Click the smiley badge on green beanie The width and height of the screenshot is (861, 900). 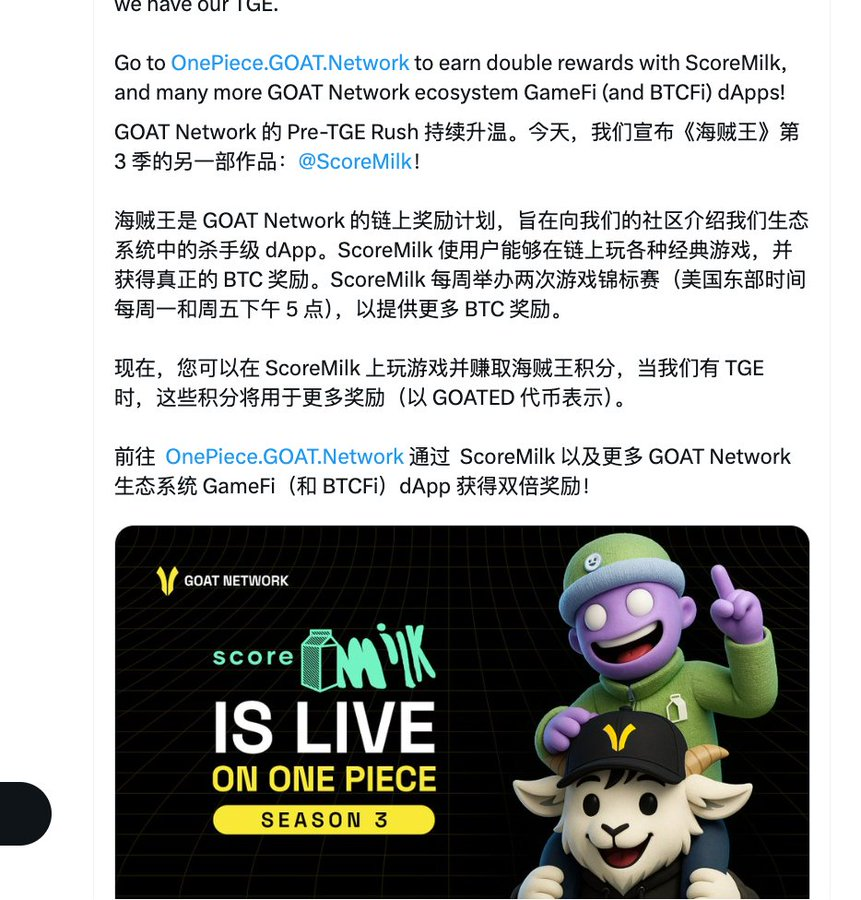point(592,561)
